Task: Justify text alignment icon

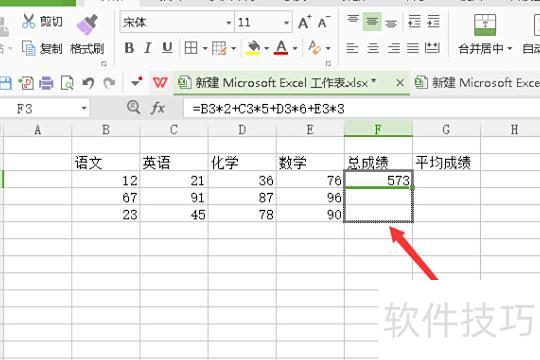Action: coord(413,48)
